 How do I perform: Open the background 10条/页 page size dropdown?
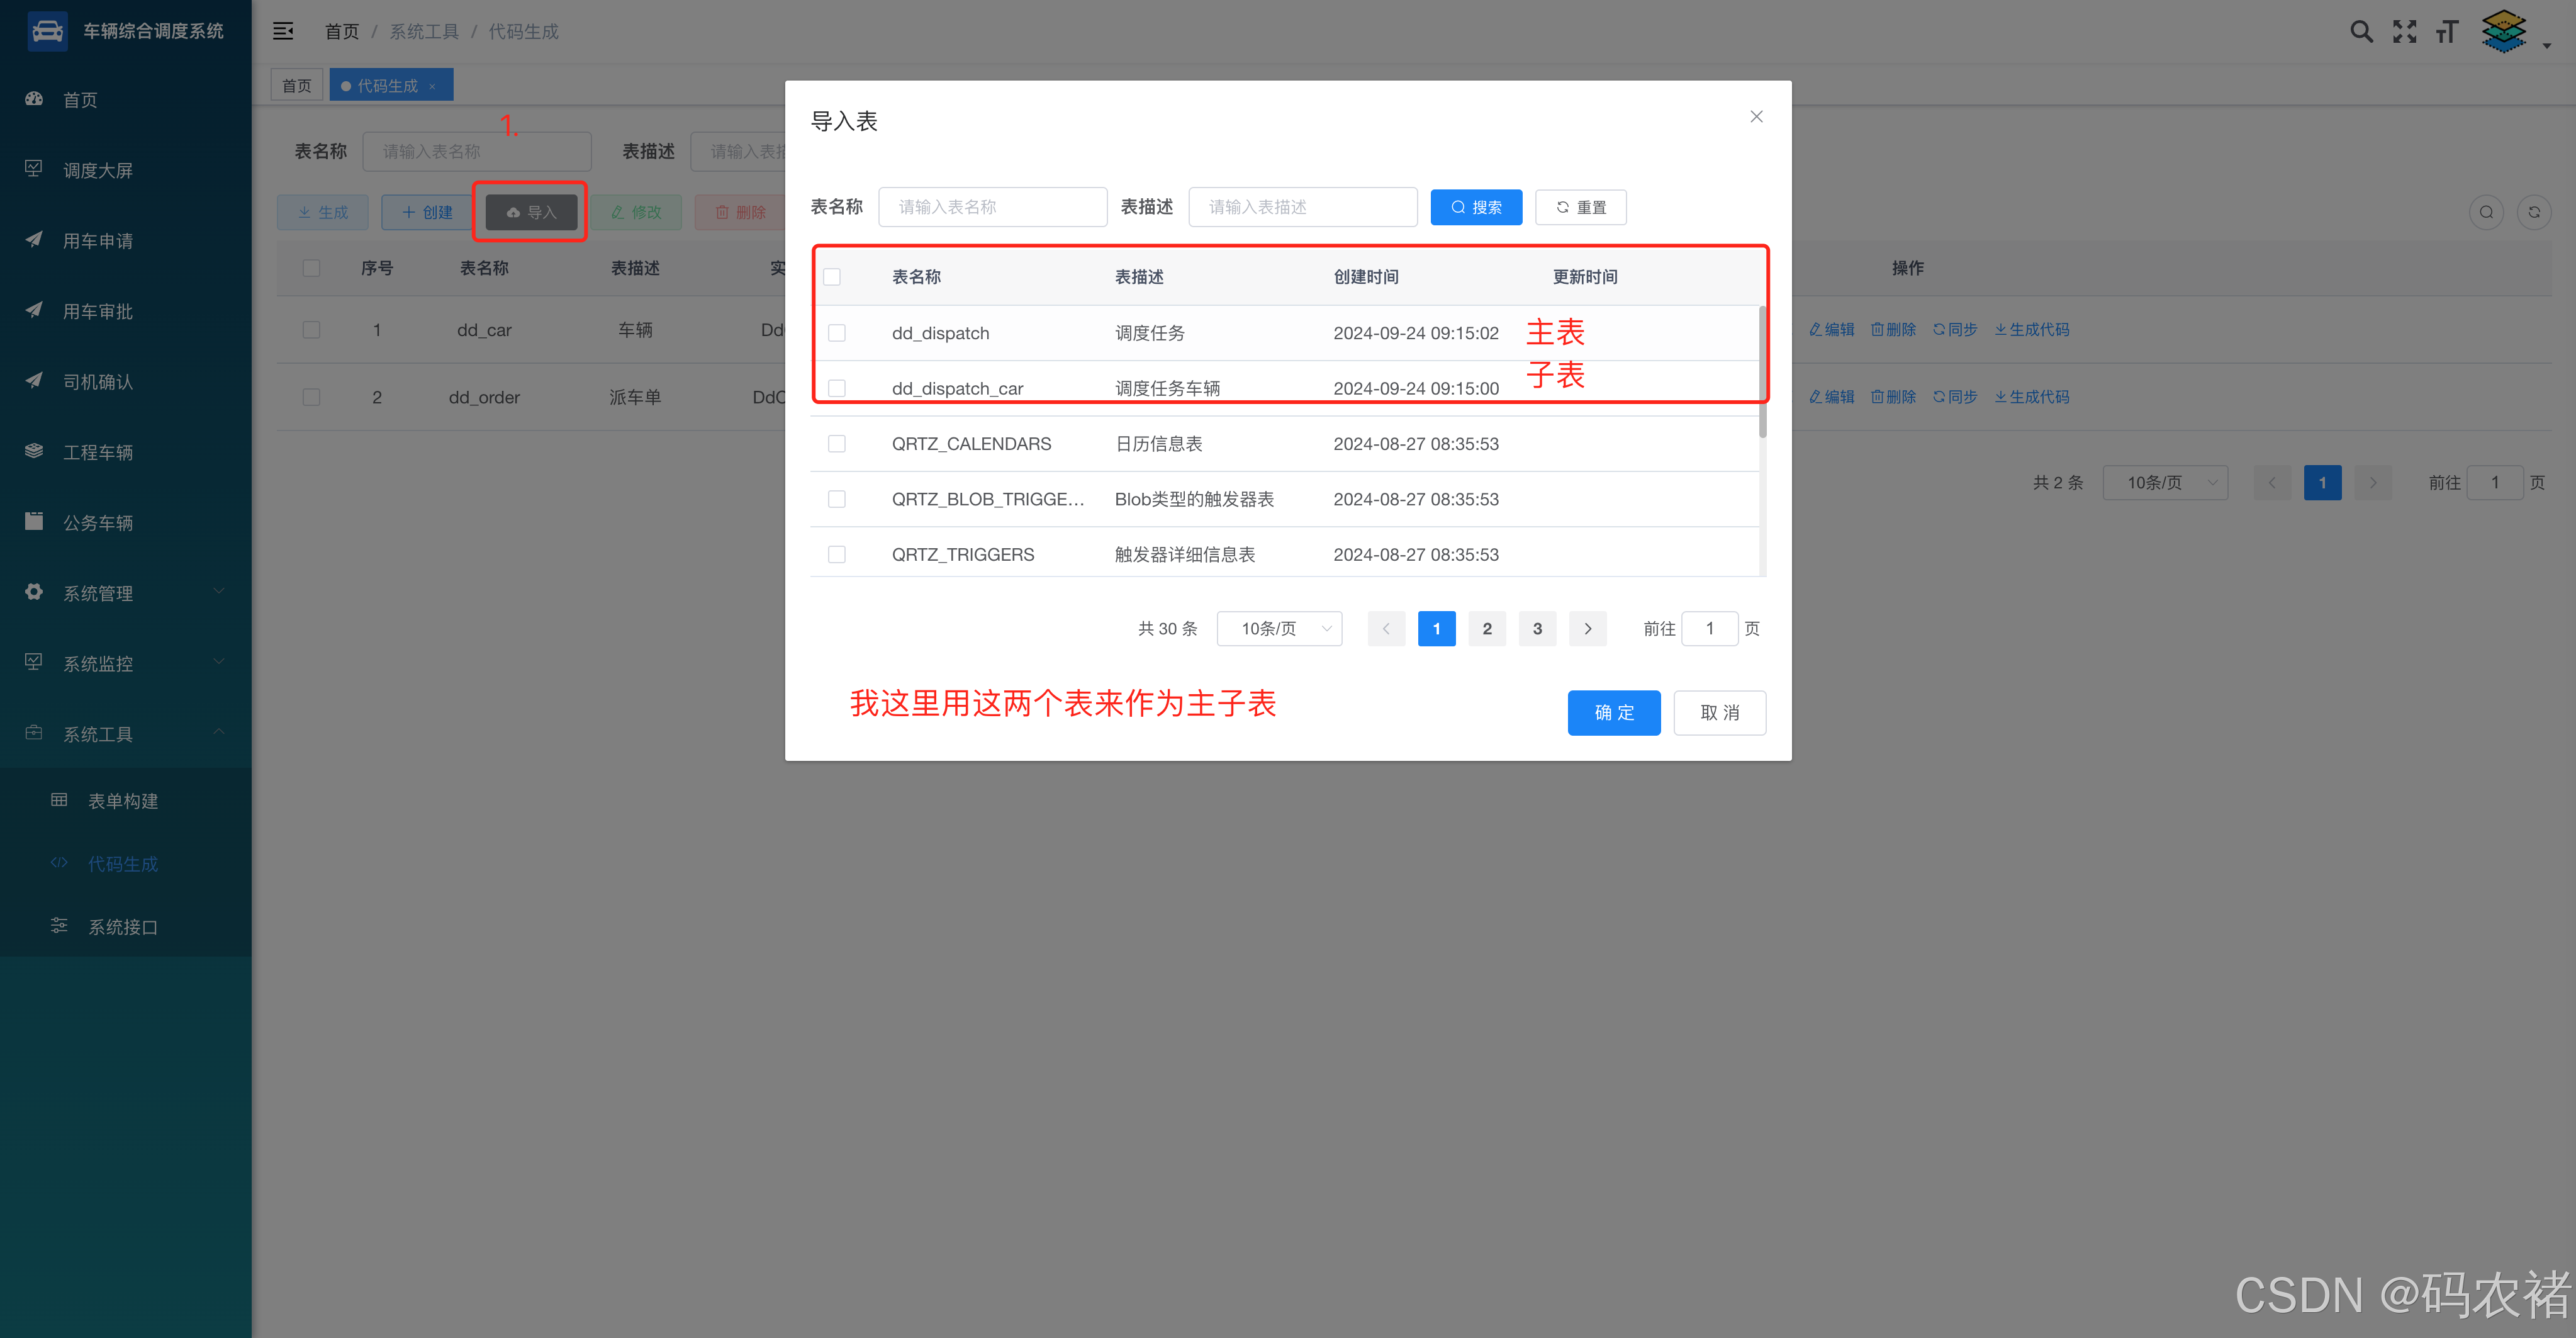(2165, 483)
